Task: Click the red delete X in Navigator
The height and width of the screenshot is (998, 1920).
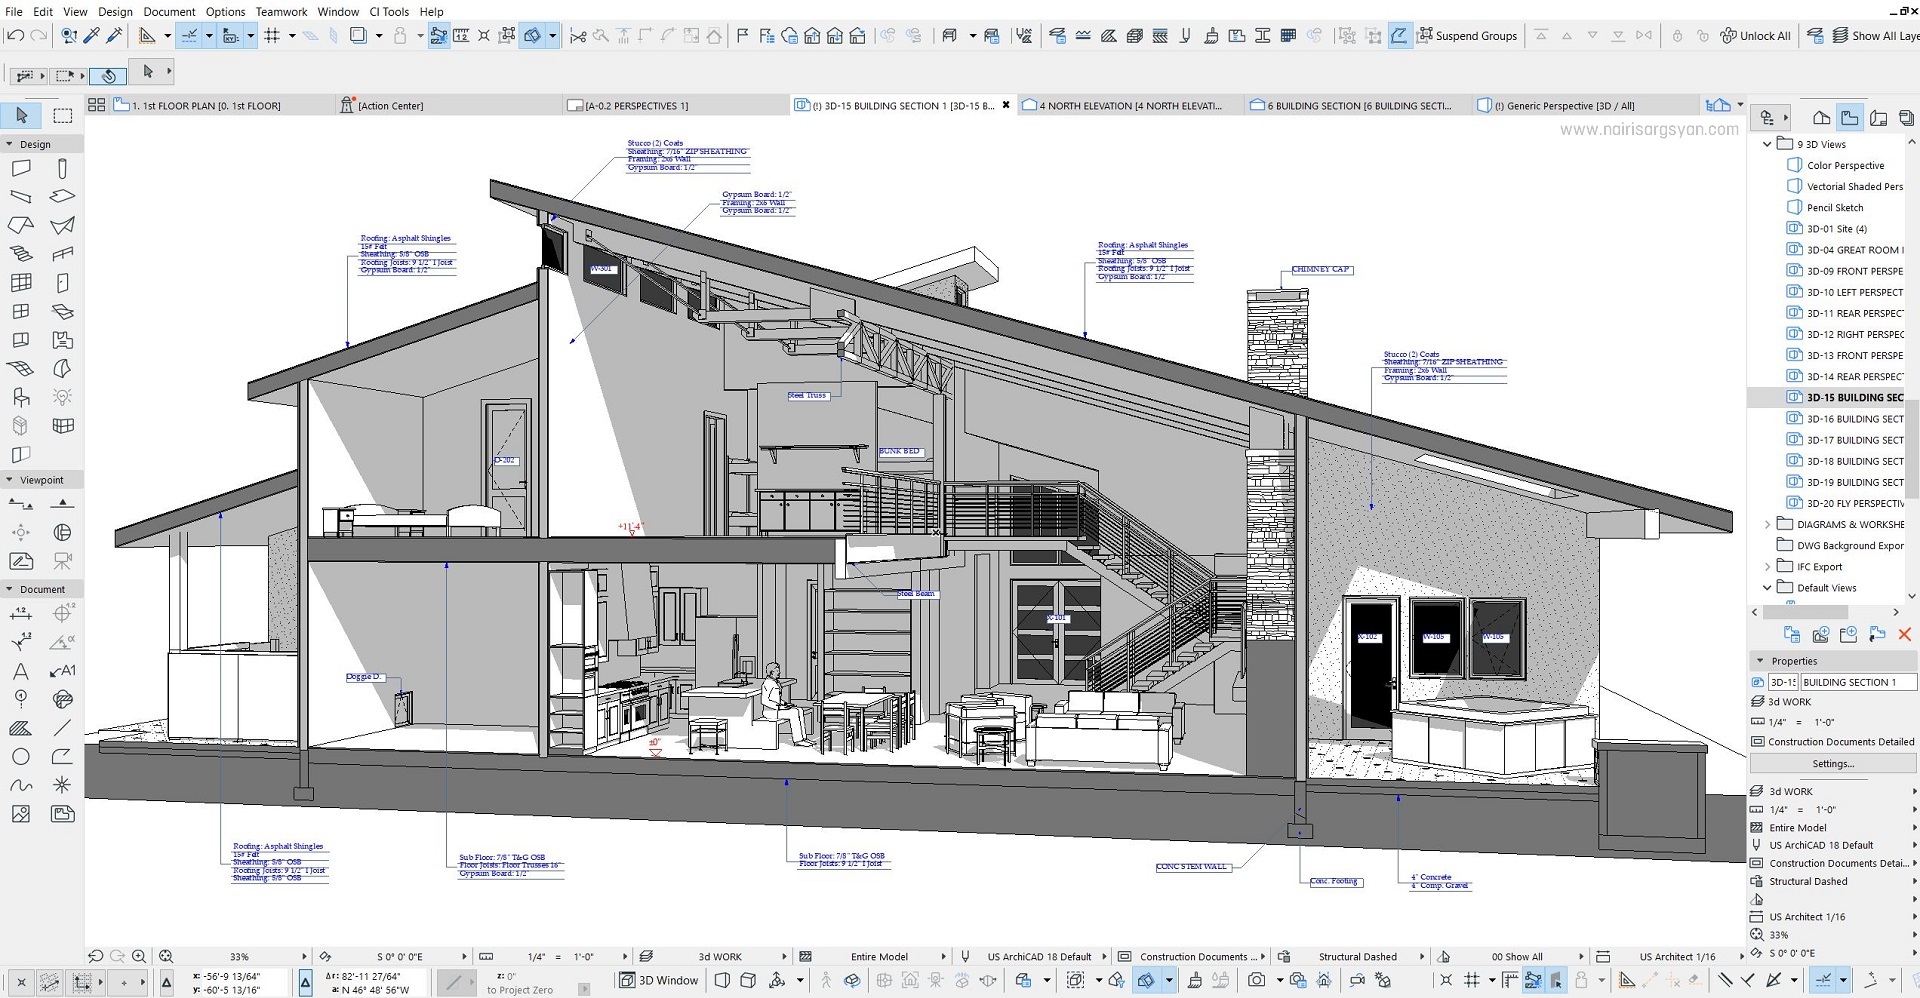Action: tap(1905, 634)
